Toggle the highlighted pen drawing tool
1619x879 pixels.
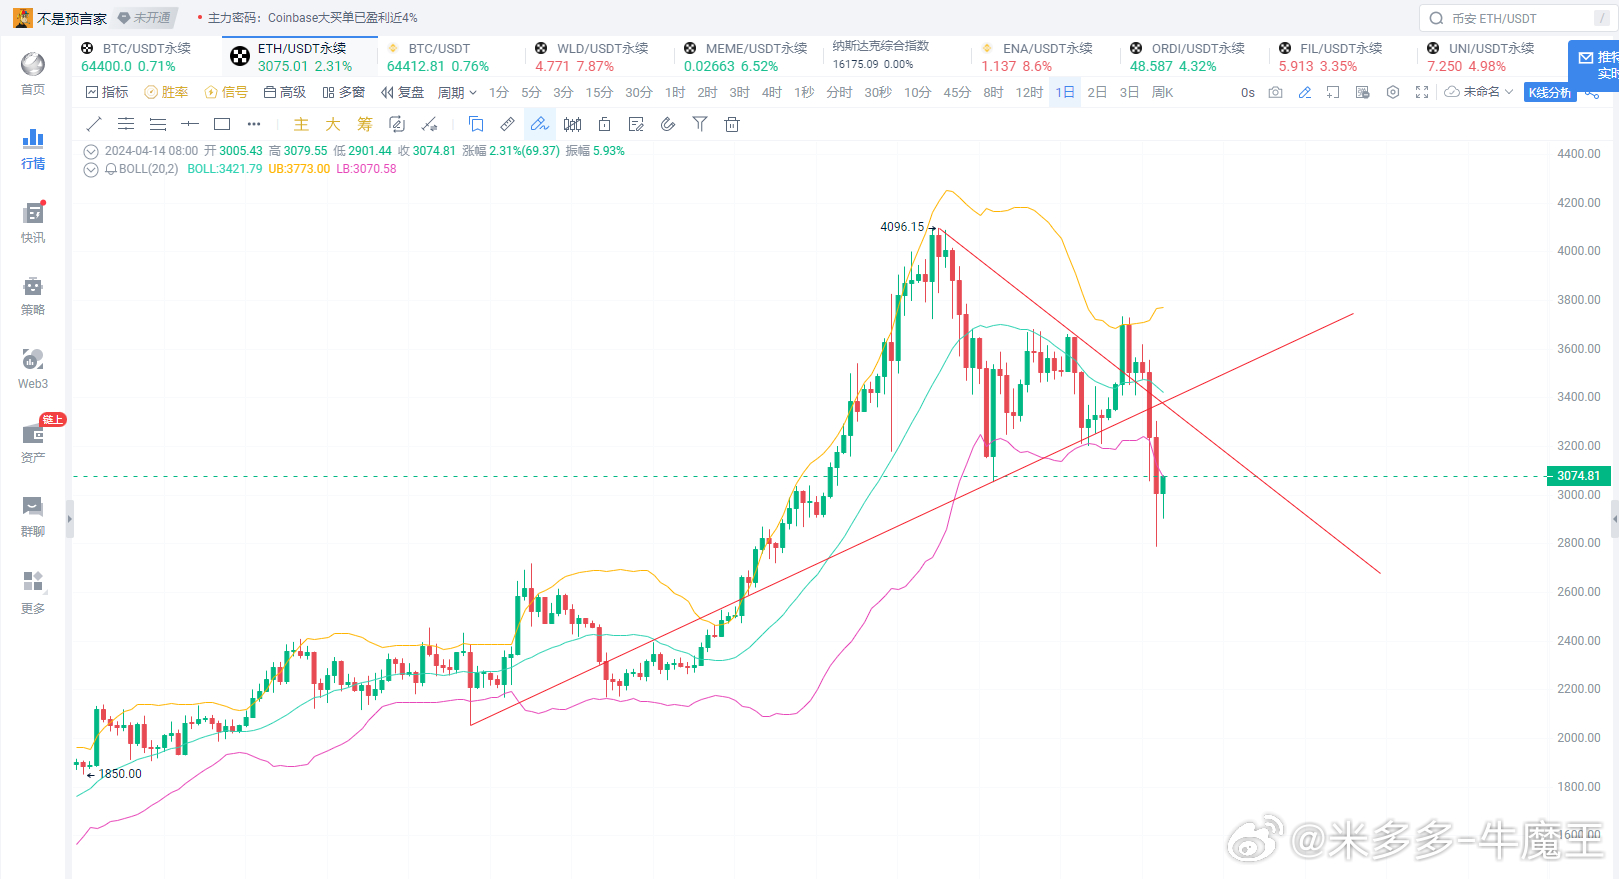point(540,124)
